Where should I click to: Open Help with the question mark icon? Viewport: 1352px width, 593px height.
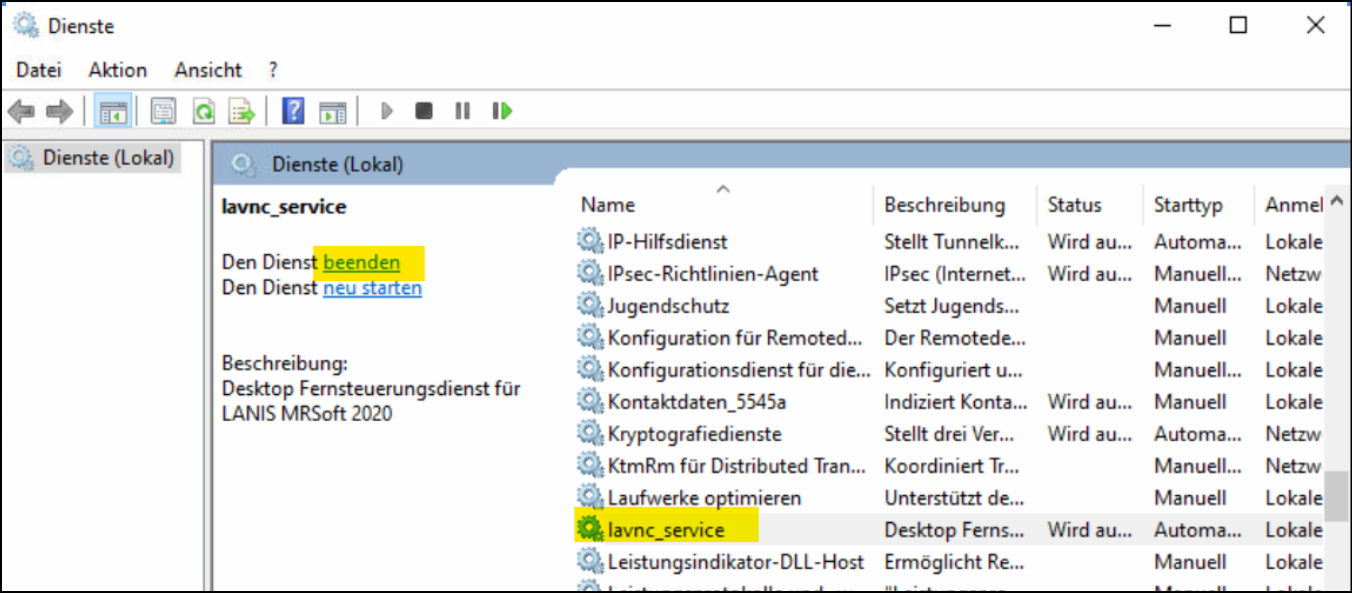pyautogui.click(x=293, y=111)
